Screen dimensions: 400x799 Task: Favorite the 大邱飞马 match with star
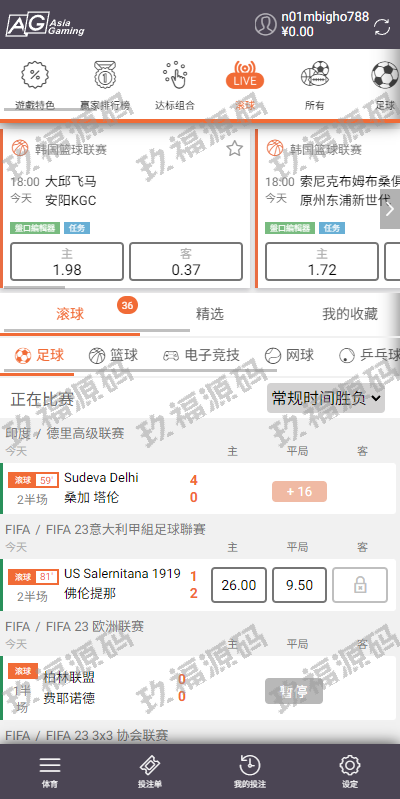[x=234, y=149]
